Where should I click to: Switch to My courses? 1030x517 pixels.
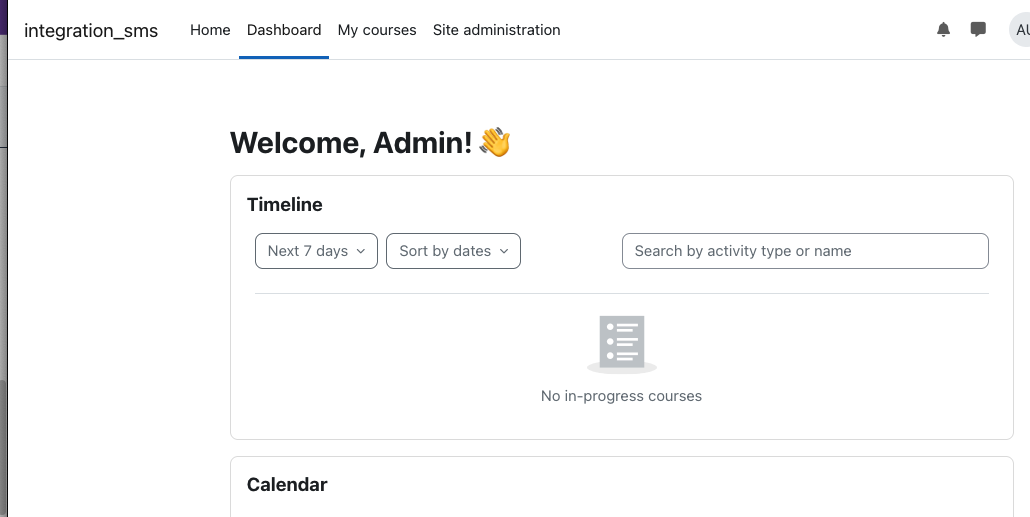tap(377, 30)
